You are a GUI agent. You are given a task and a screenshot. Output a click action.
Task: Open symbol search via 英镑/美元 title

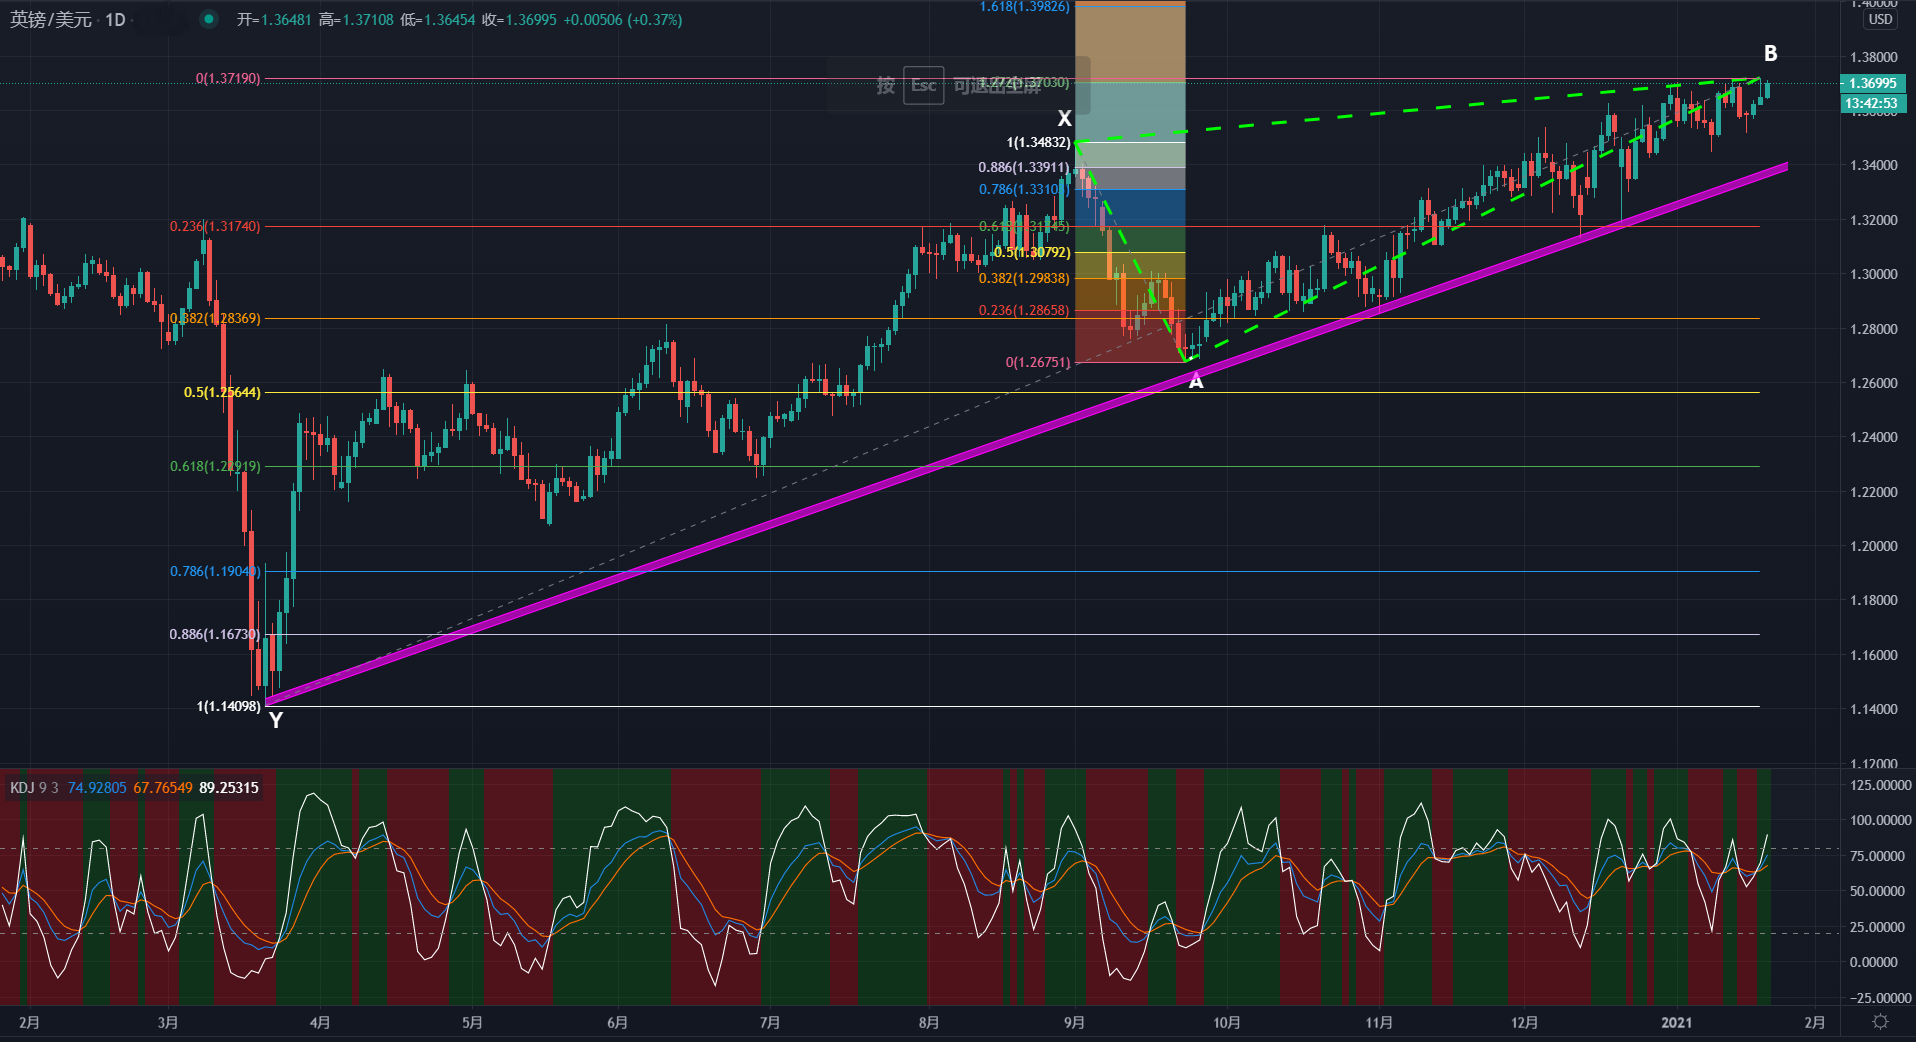(x=51, y=20)
